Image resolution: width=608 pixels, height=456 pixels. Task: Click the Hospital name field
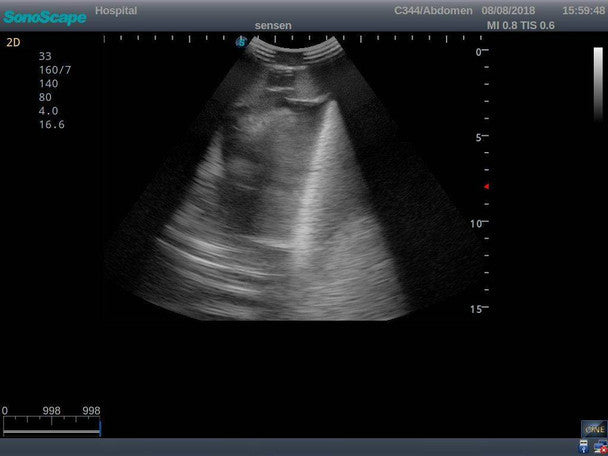coord(116,10)
